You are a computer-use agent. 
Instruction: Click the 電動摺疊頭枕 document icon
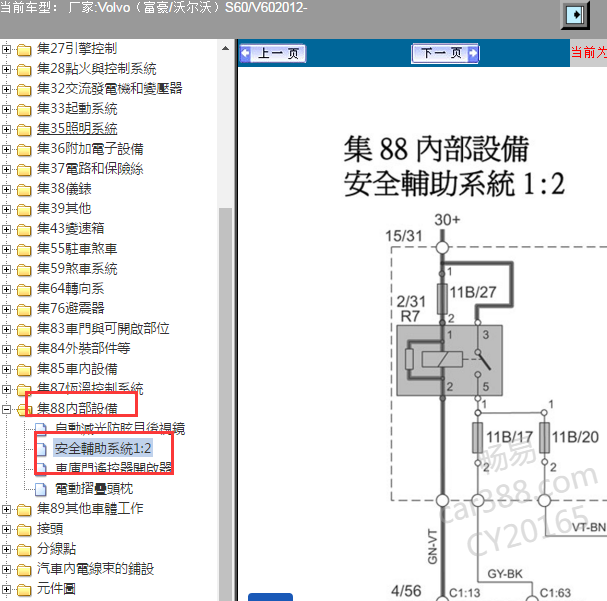(x=41, y=490)
